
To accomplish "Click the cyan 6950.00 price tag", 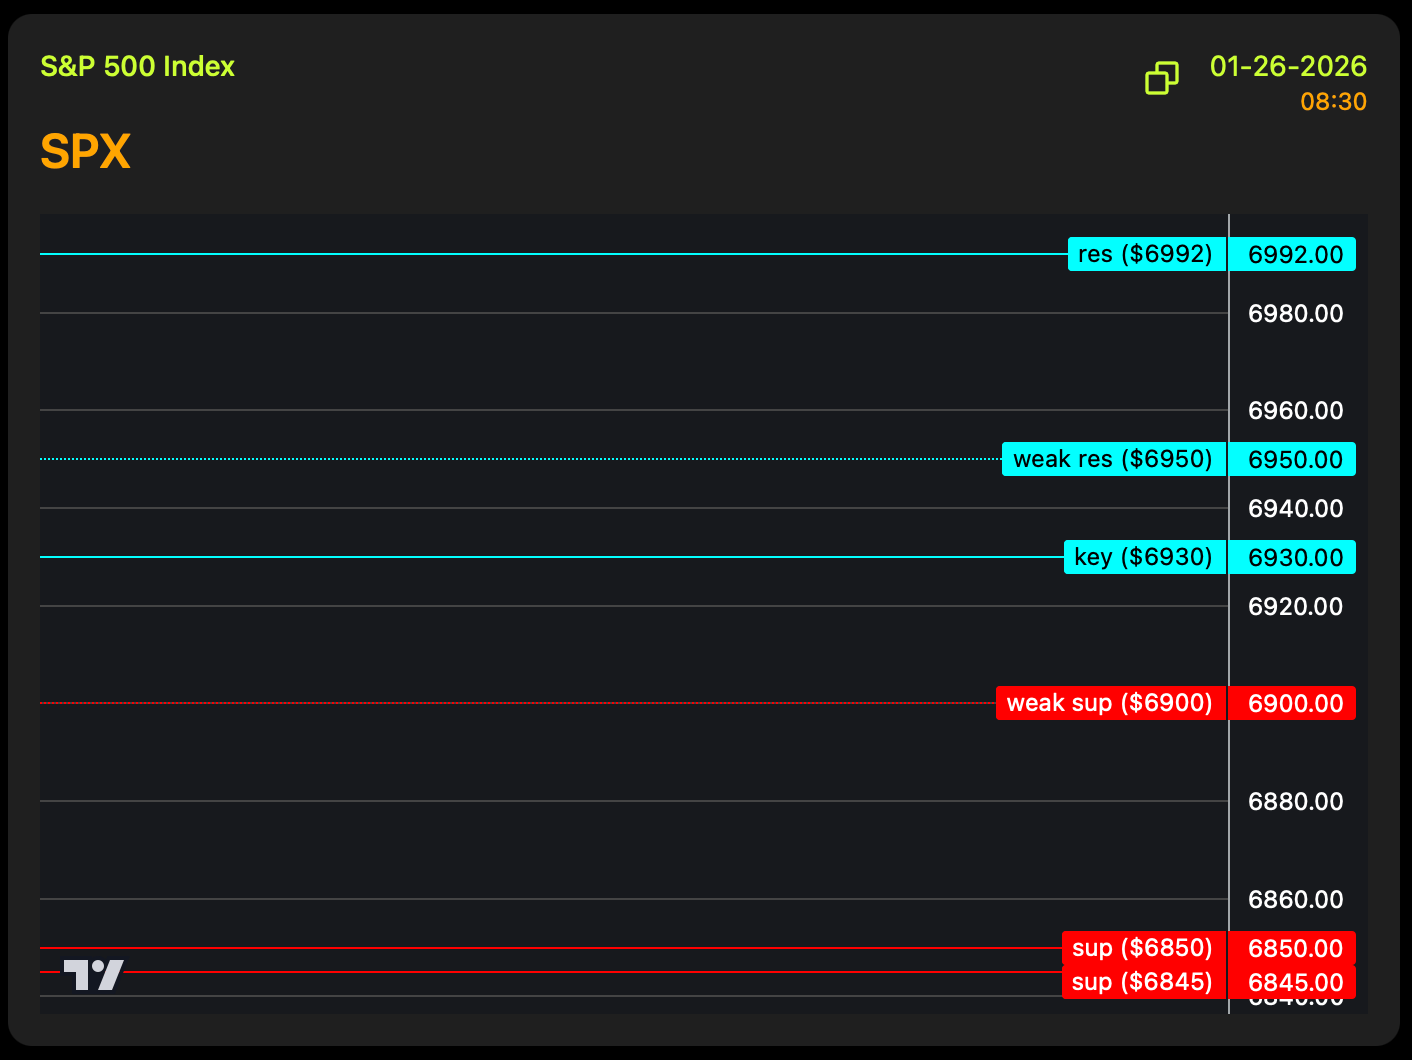I will click(1293, 459).
